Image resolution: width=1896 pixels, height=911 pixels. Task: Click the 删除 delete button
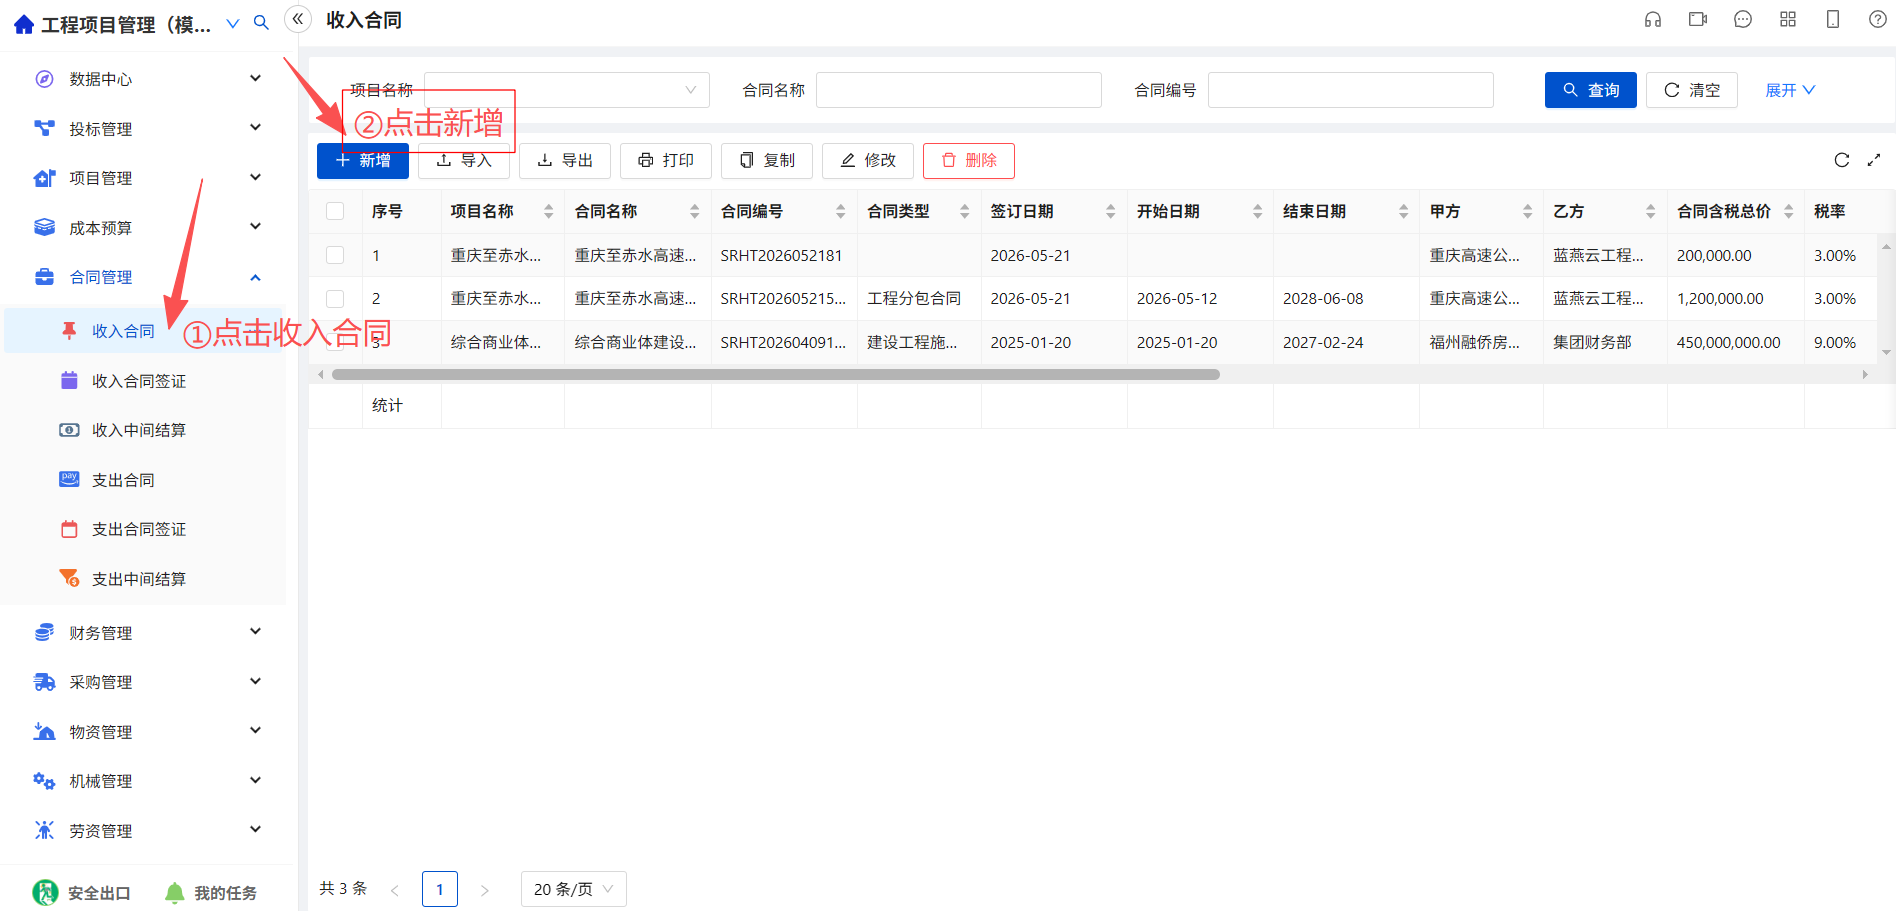coord(969,160)
